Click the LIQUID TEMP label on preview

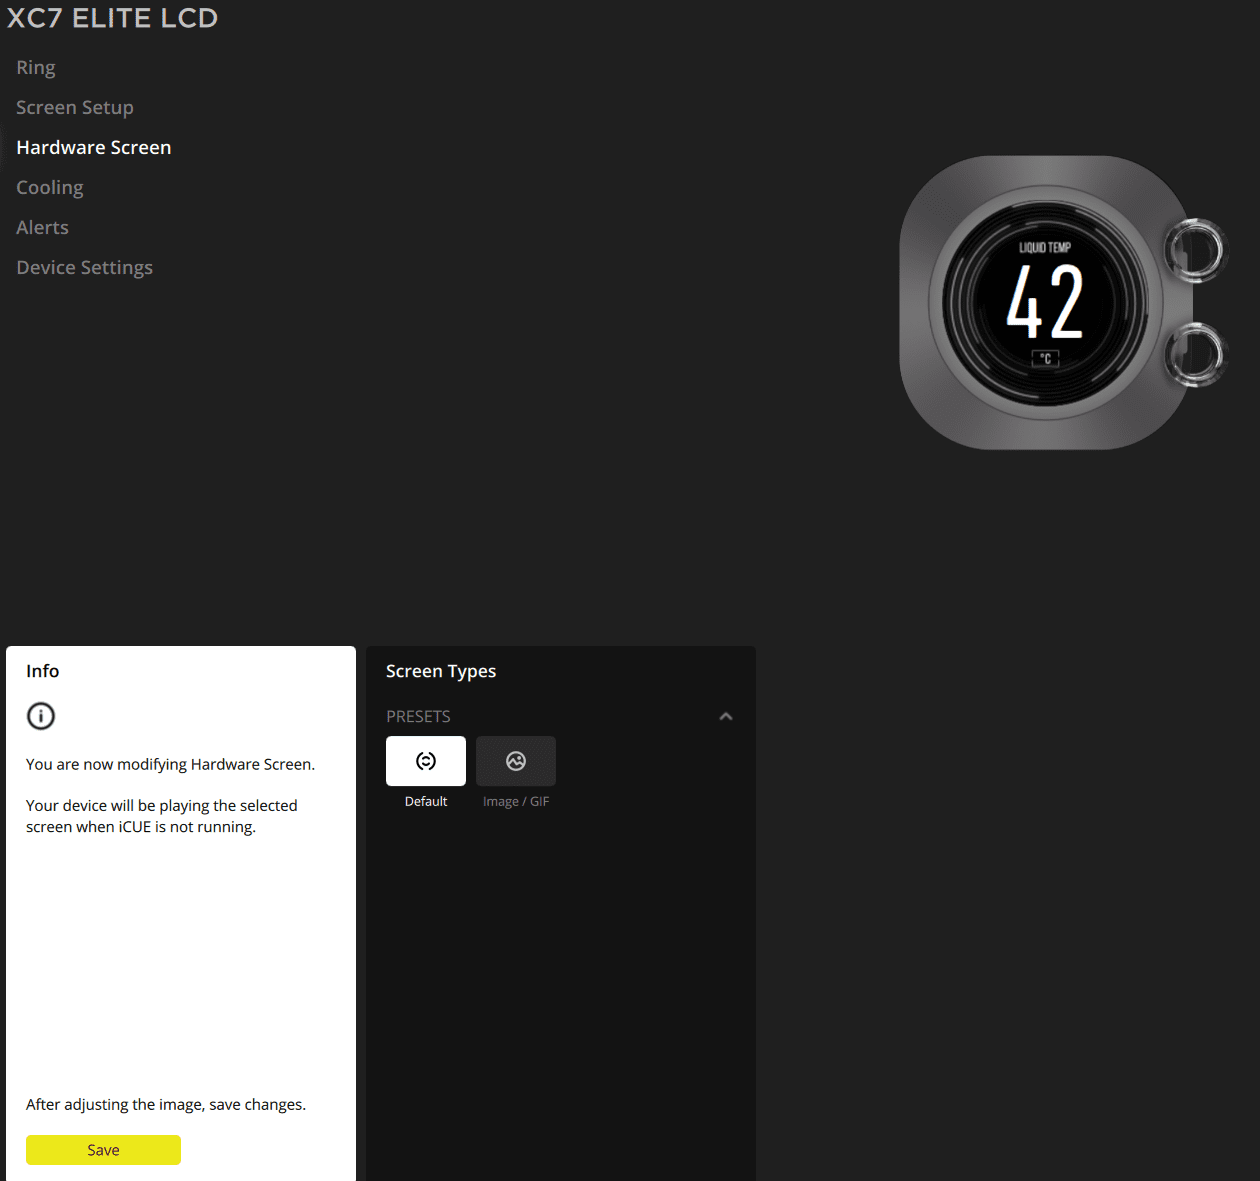1045,247
